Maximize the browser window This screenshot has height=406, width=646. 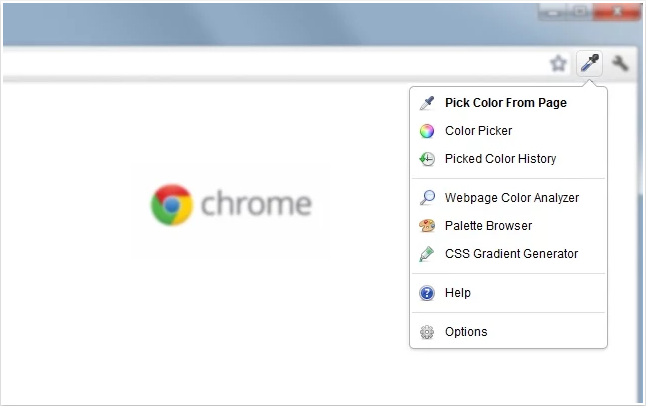[580, 12]
